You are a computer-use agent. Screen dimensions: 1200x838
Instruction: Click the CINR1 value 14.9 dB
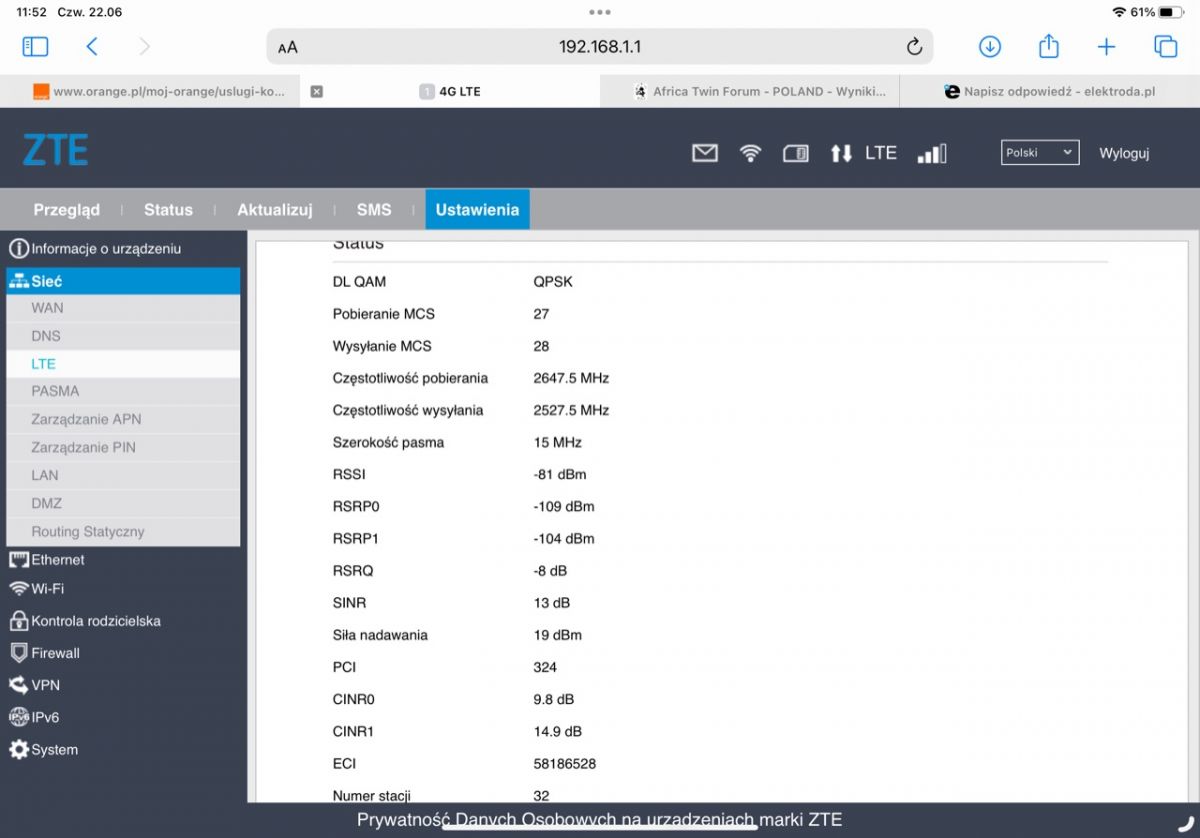tap(558, 732)
